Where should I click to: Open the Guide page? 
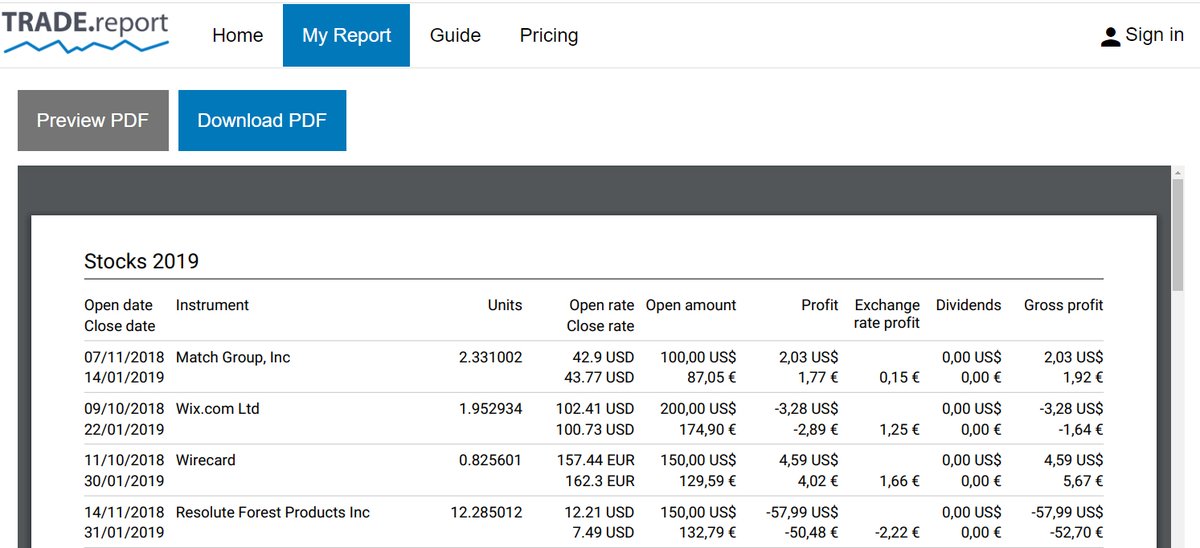pyautogui.click(x=455, y=36)
